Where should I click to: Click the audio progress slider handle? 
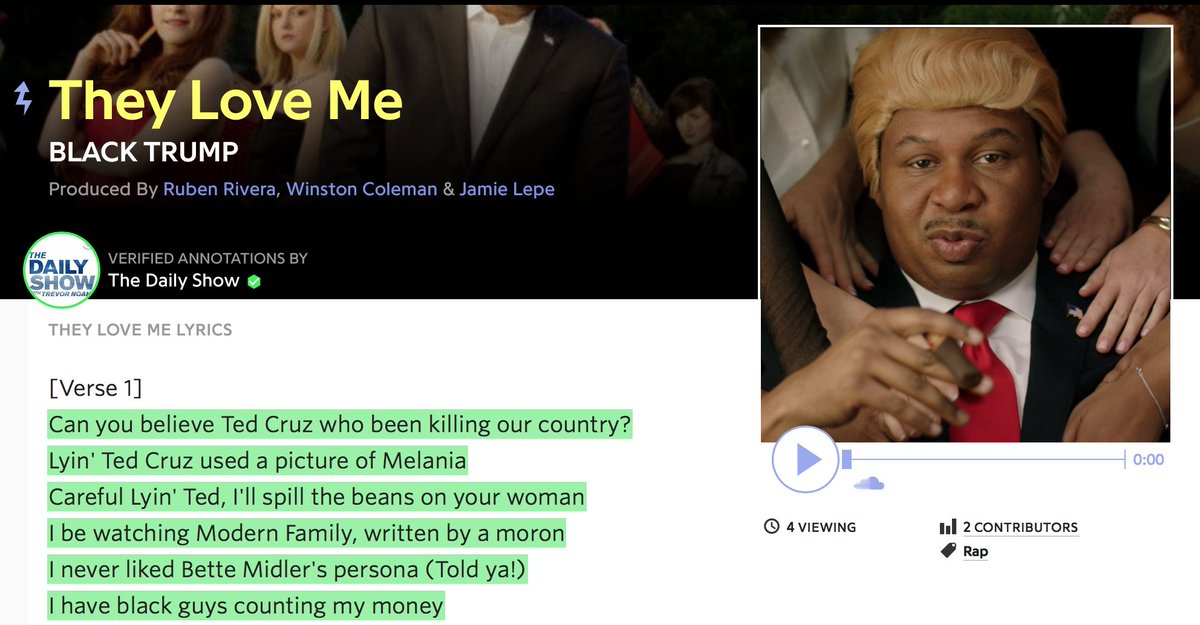847,459
